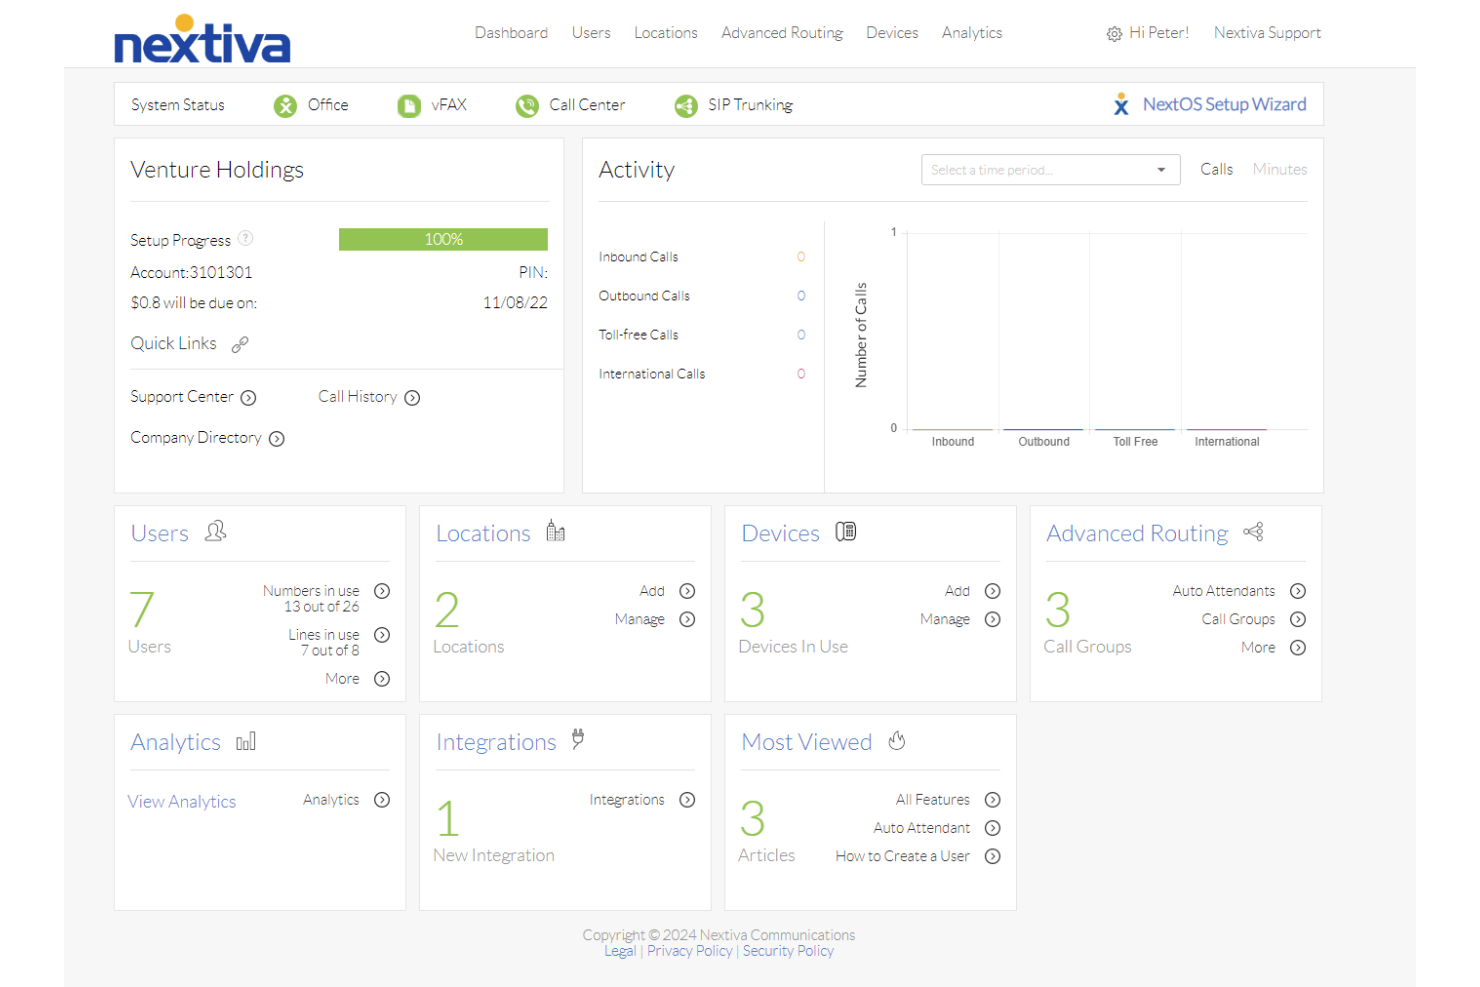Click the arrow icon next to Call History

coord(412,398)
